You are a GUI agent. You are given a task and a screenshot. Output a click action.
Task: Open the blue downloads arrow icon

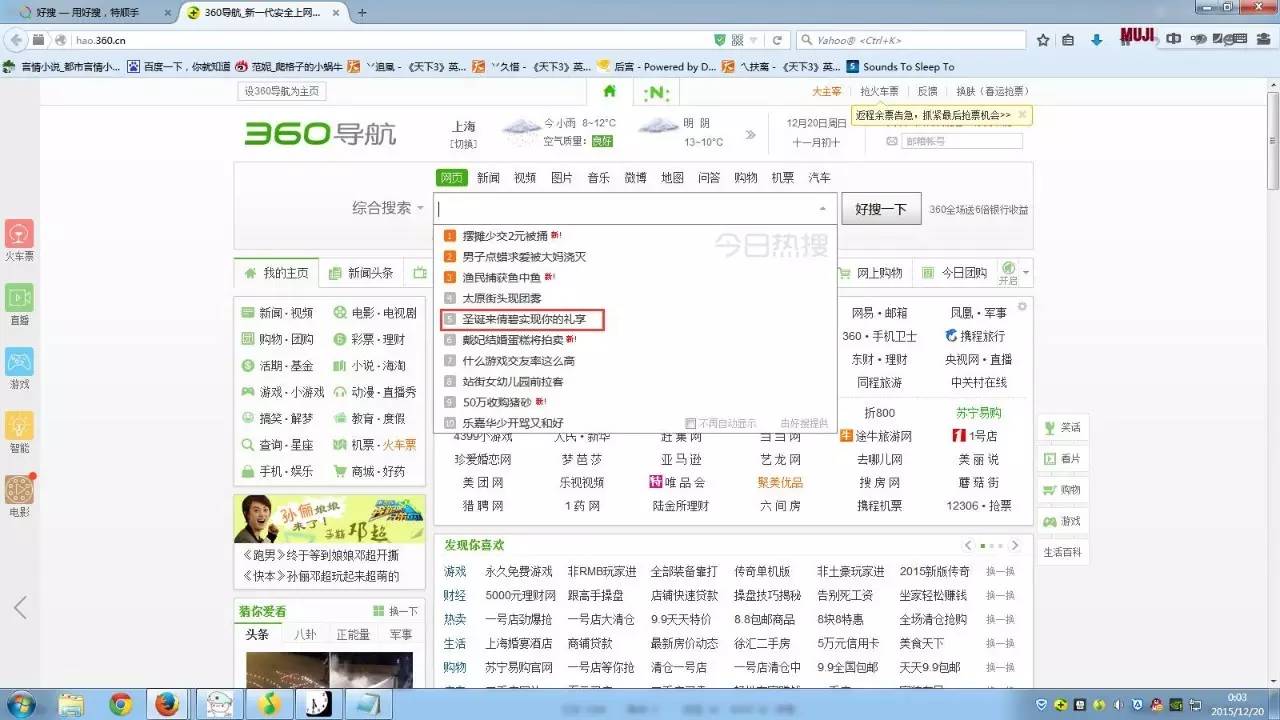click(x=1096, y=40)
